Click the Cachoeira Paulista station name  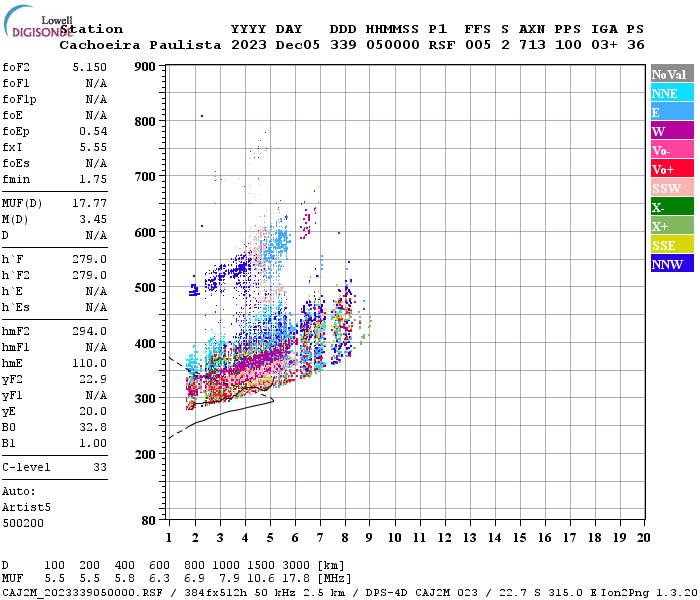pos(140,45)
